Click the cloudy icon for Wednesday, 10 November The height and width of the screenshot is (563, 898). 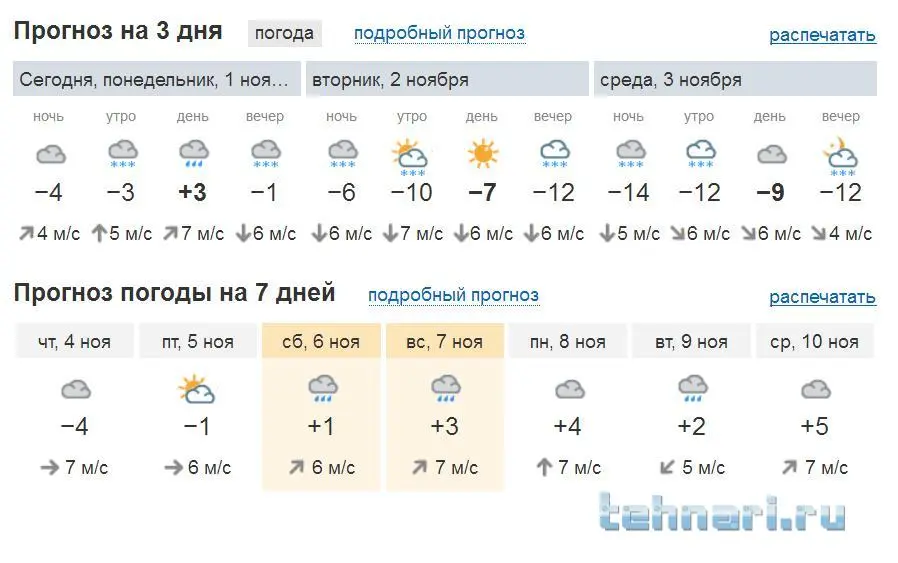(x=815, y=389)
